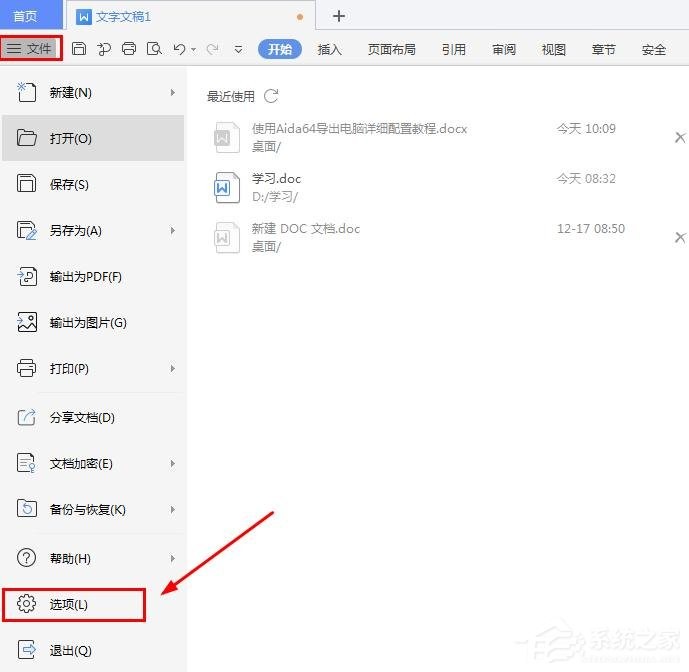Open recent file 新建 DOC 文档.doc
This screenshot has height=672, width=689.
coord(306,229)
